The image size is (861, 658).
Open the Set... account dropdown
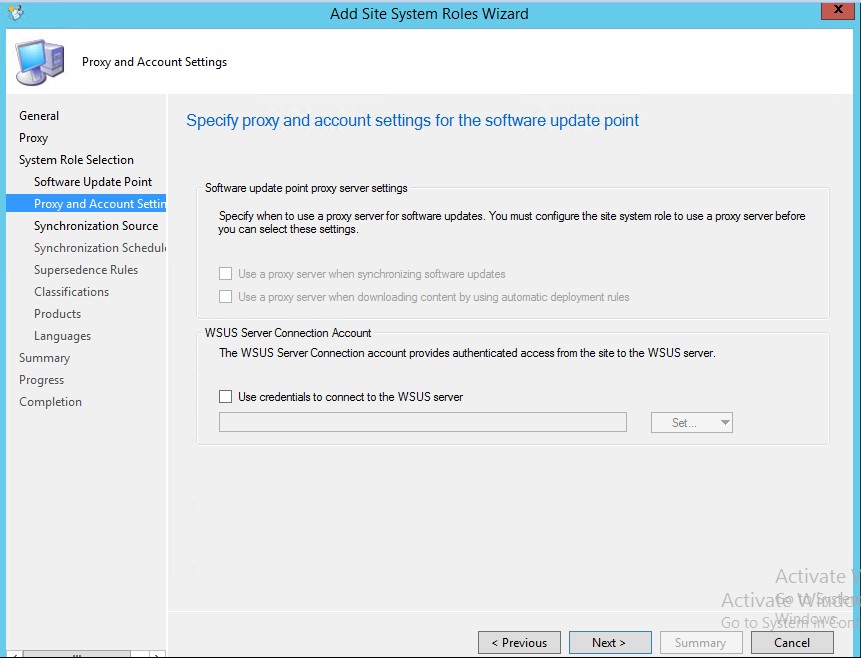(691, 423)
